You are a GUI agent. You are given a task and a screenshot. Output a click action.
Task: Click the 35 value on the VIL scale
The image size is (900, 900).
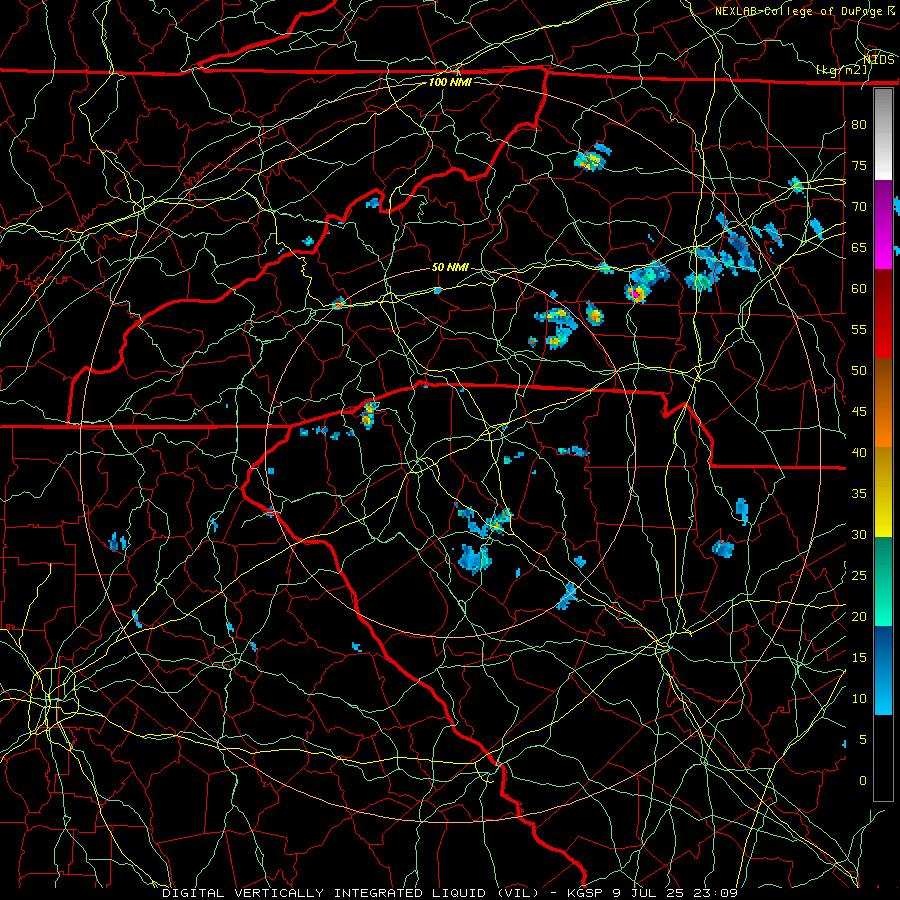pyautogui.click(x=859, y=494)
